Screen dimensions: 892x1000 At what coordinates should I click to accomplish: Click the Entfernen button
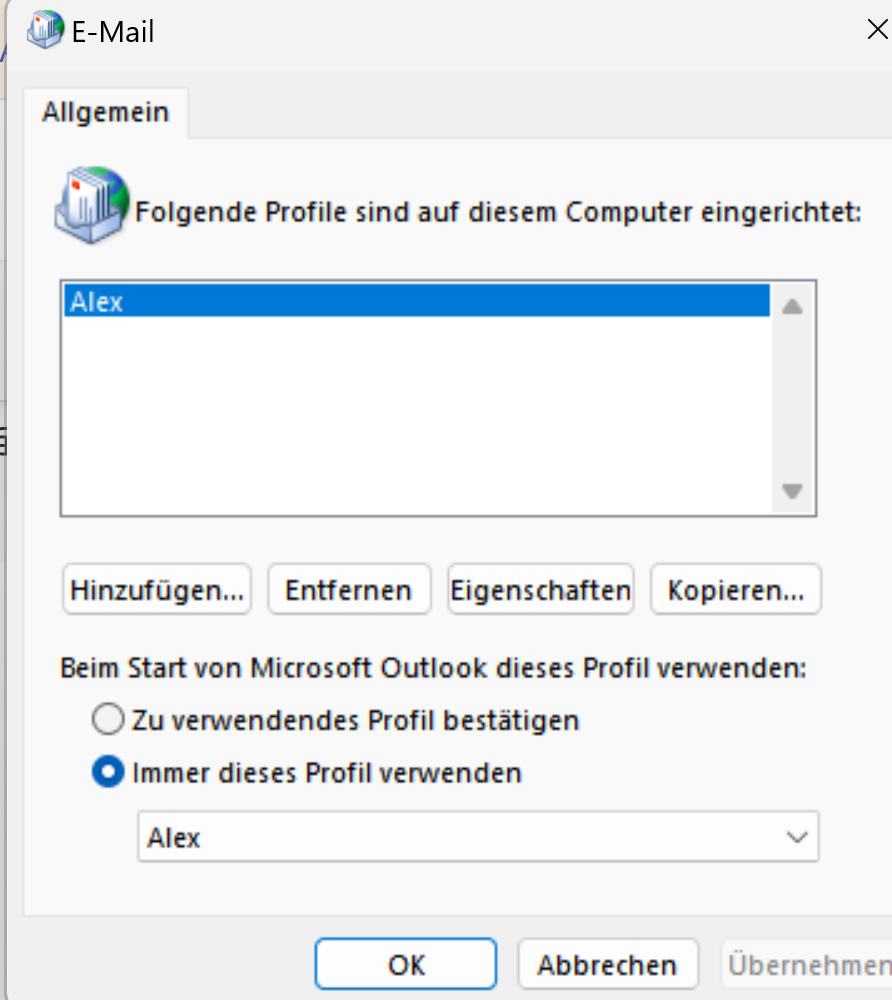click(349, 589)
